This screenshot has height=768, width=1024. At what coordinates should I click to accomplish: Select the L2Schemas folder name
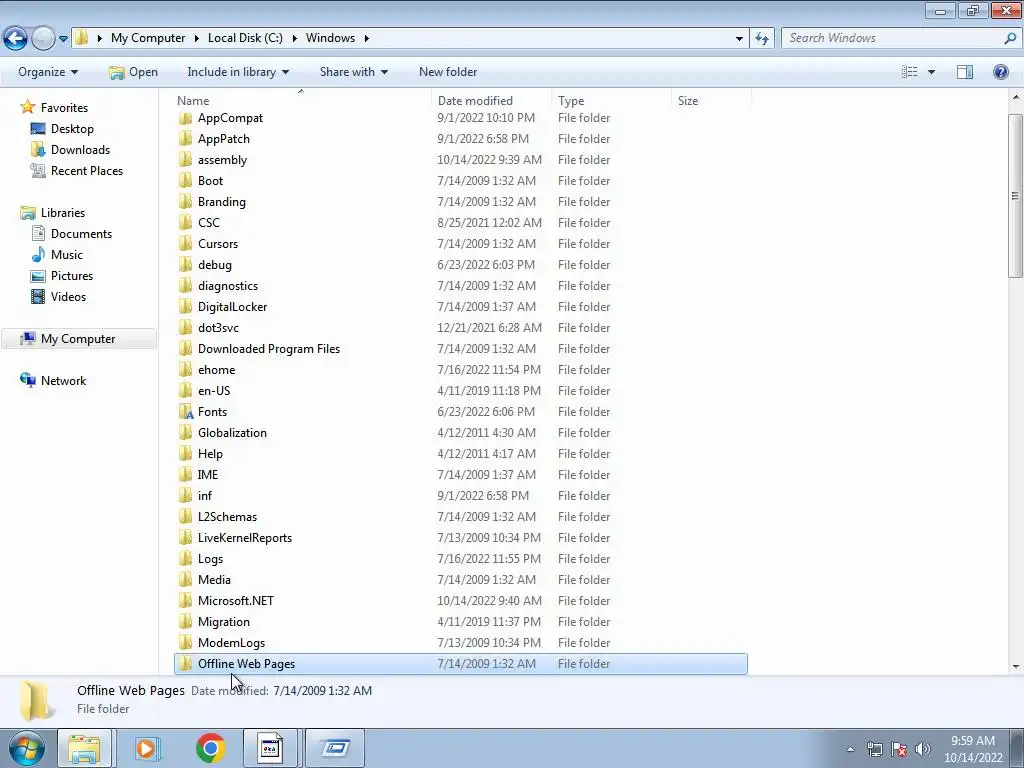tap(227, 517)
